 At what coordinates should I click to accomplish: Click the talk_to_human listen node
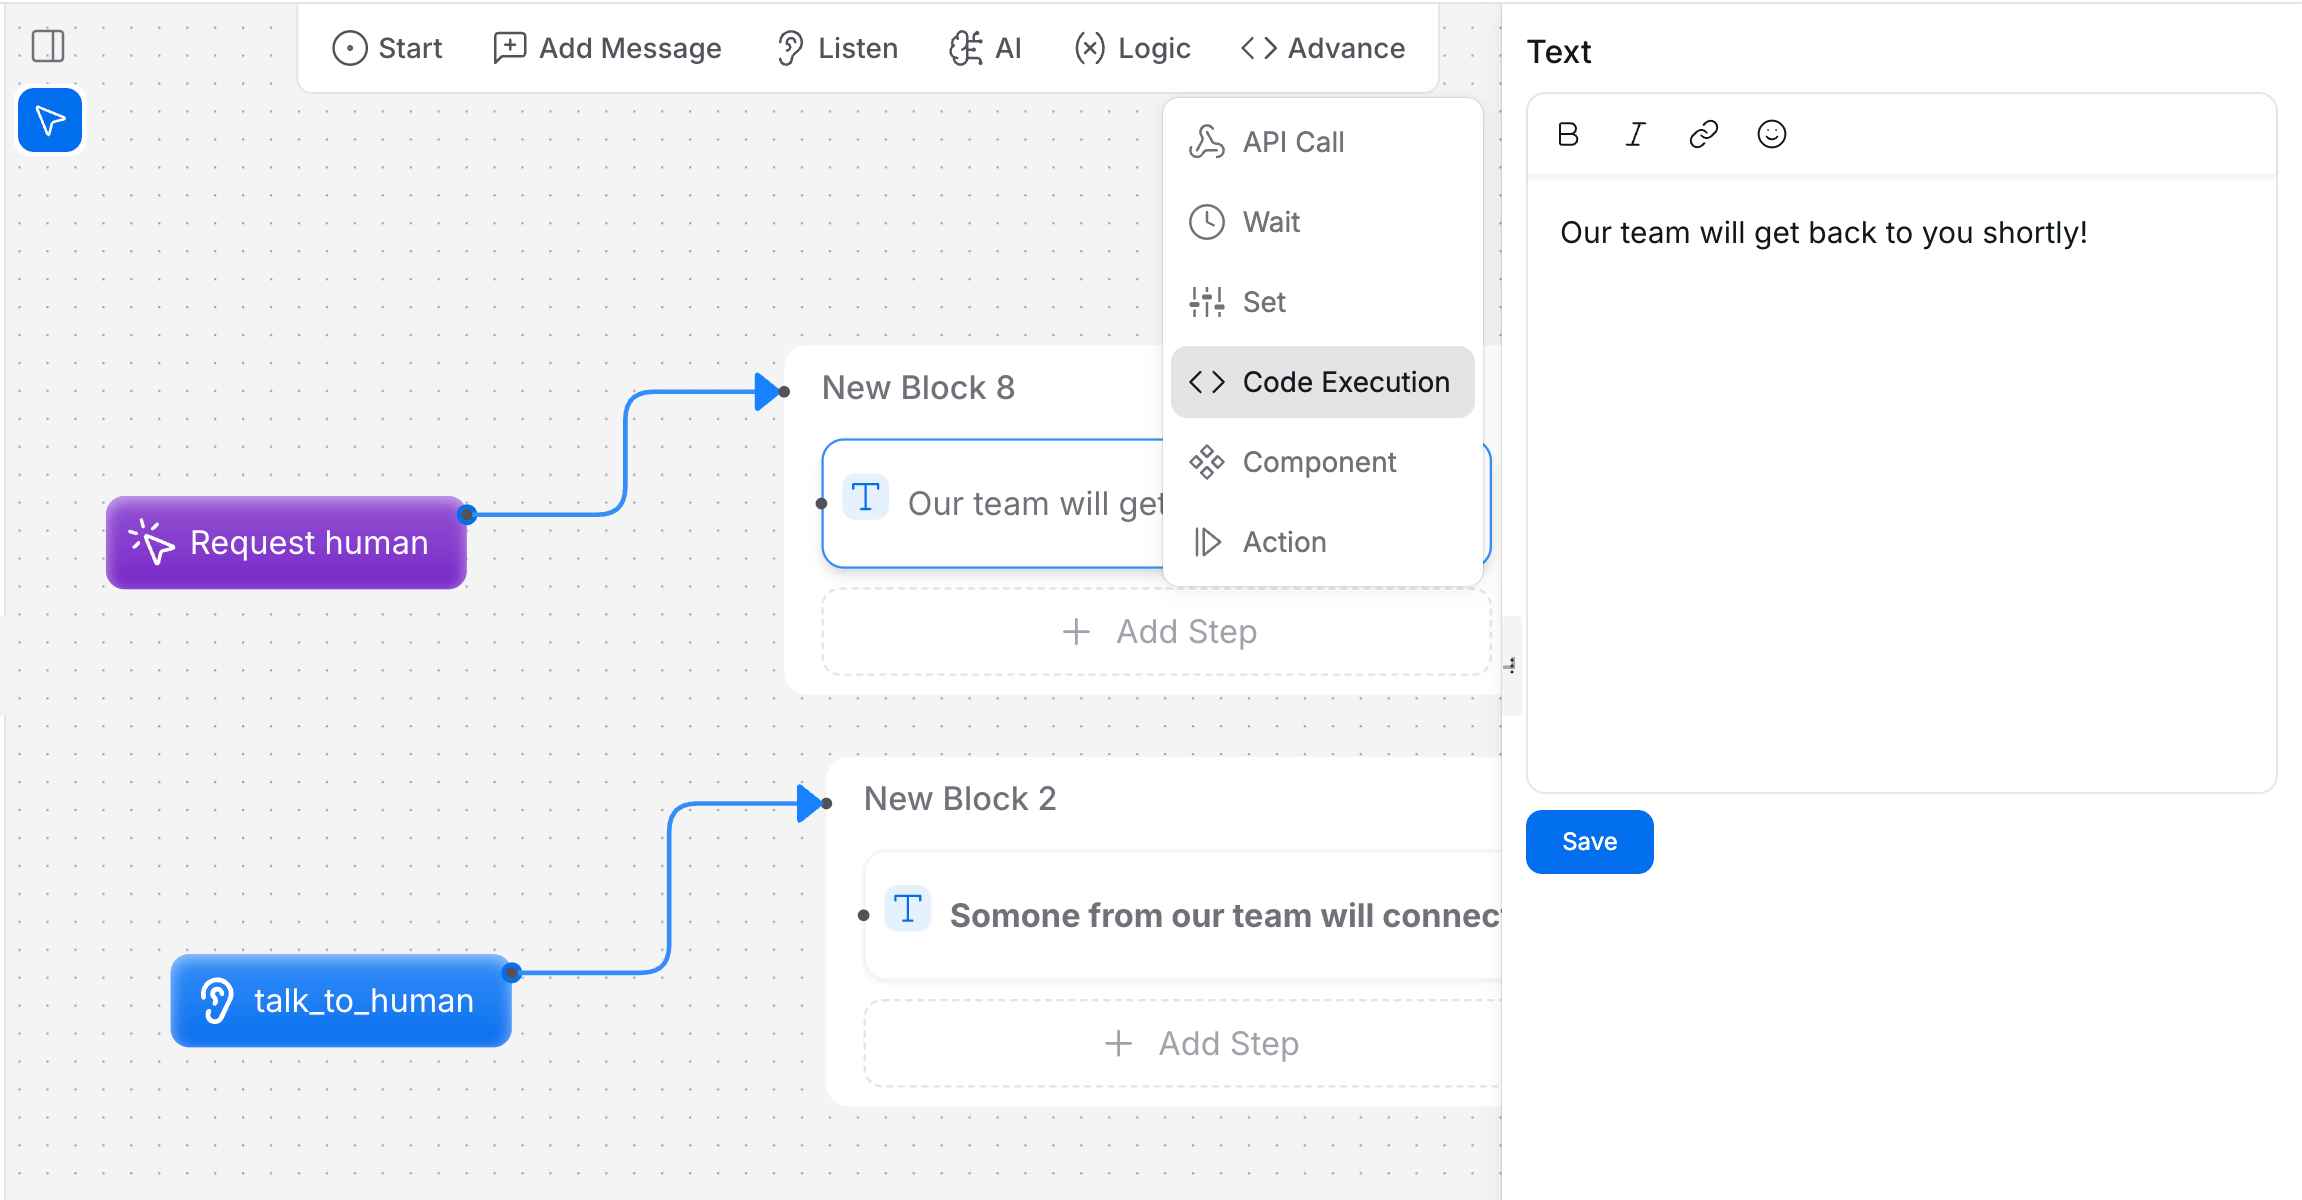(341, 1001)
